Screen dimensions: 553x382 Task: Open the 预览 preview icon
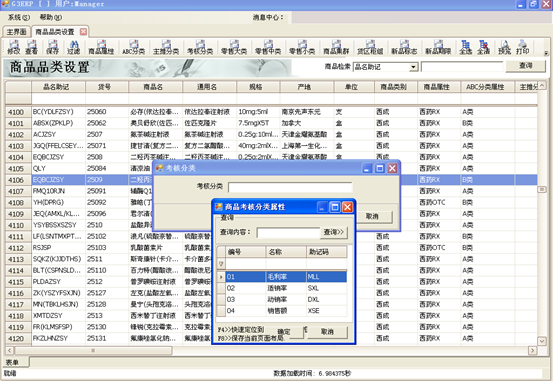(x=504, y=47)
